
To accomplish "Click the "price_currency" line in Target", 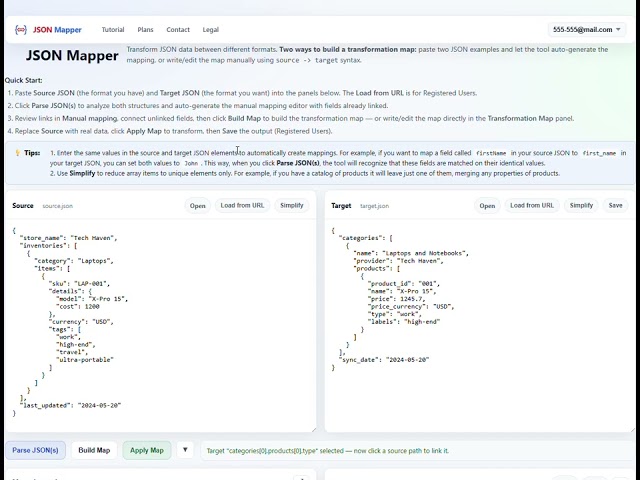I will pos(411,307).
